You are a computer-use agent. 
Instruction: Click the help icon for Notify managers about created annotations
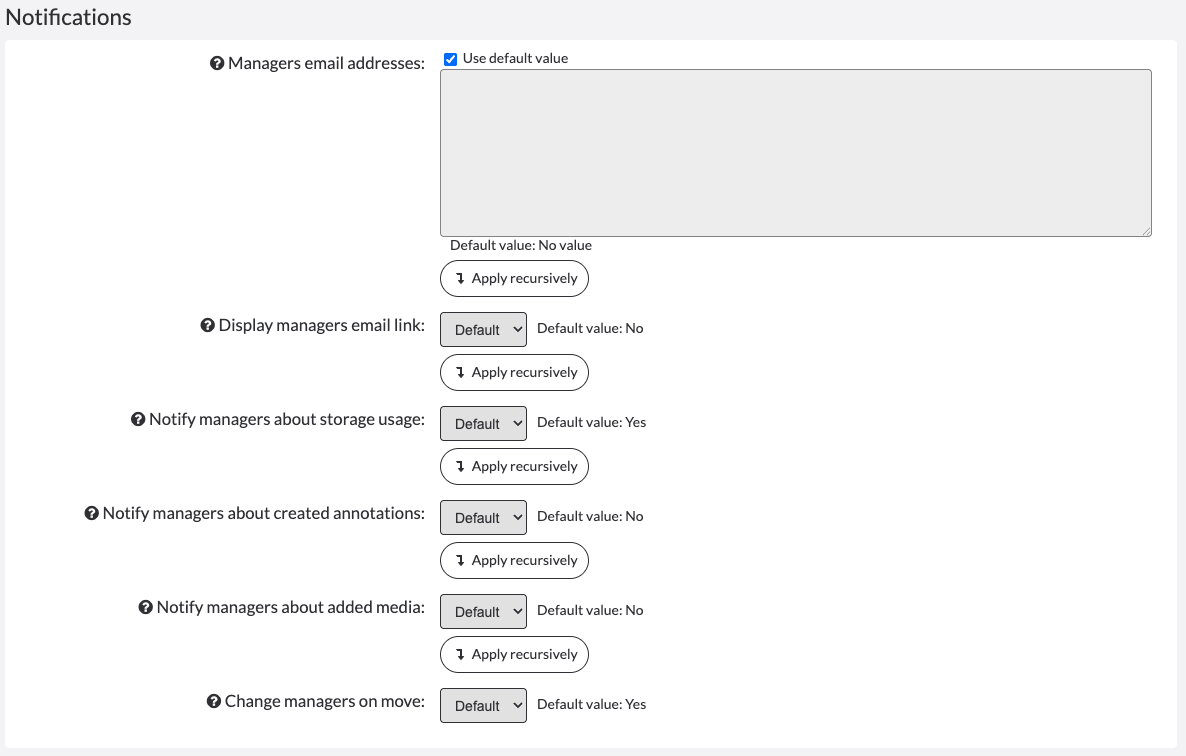pyautogui.click(x=92, y=513)
